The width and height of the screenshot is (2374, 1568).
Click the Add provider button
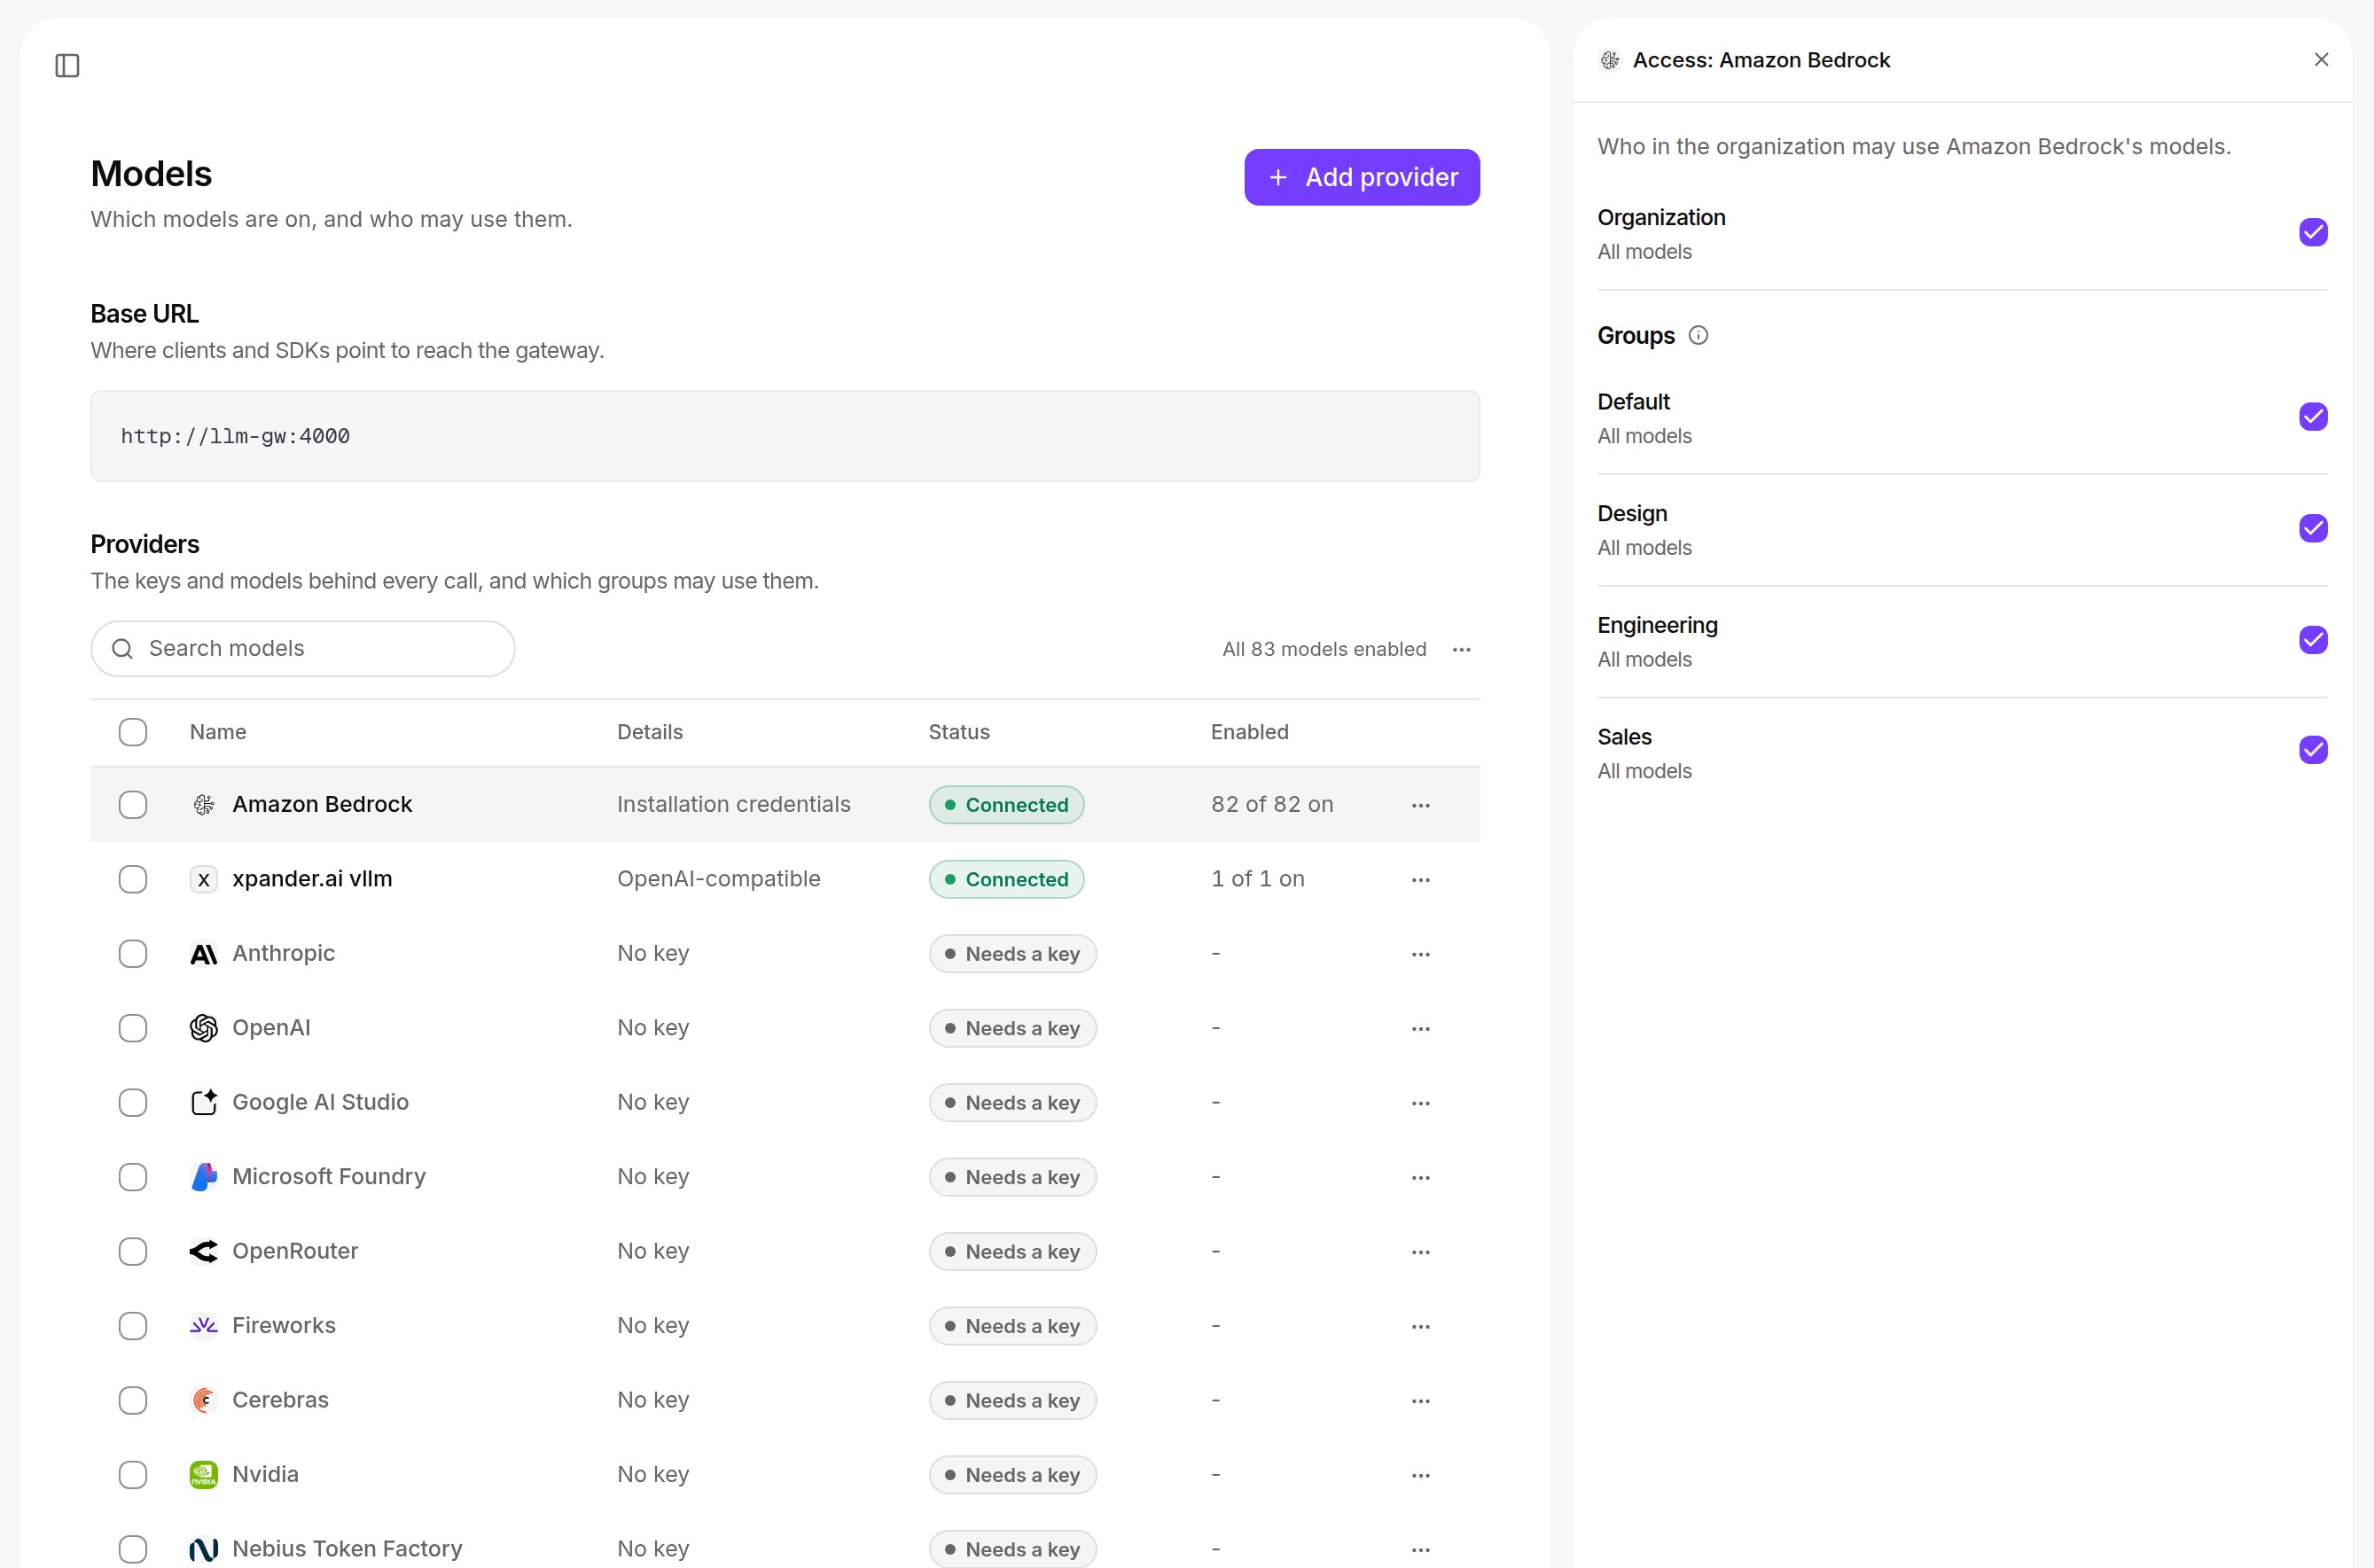[1362, 177]
